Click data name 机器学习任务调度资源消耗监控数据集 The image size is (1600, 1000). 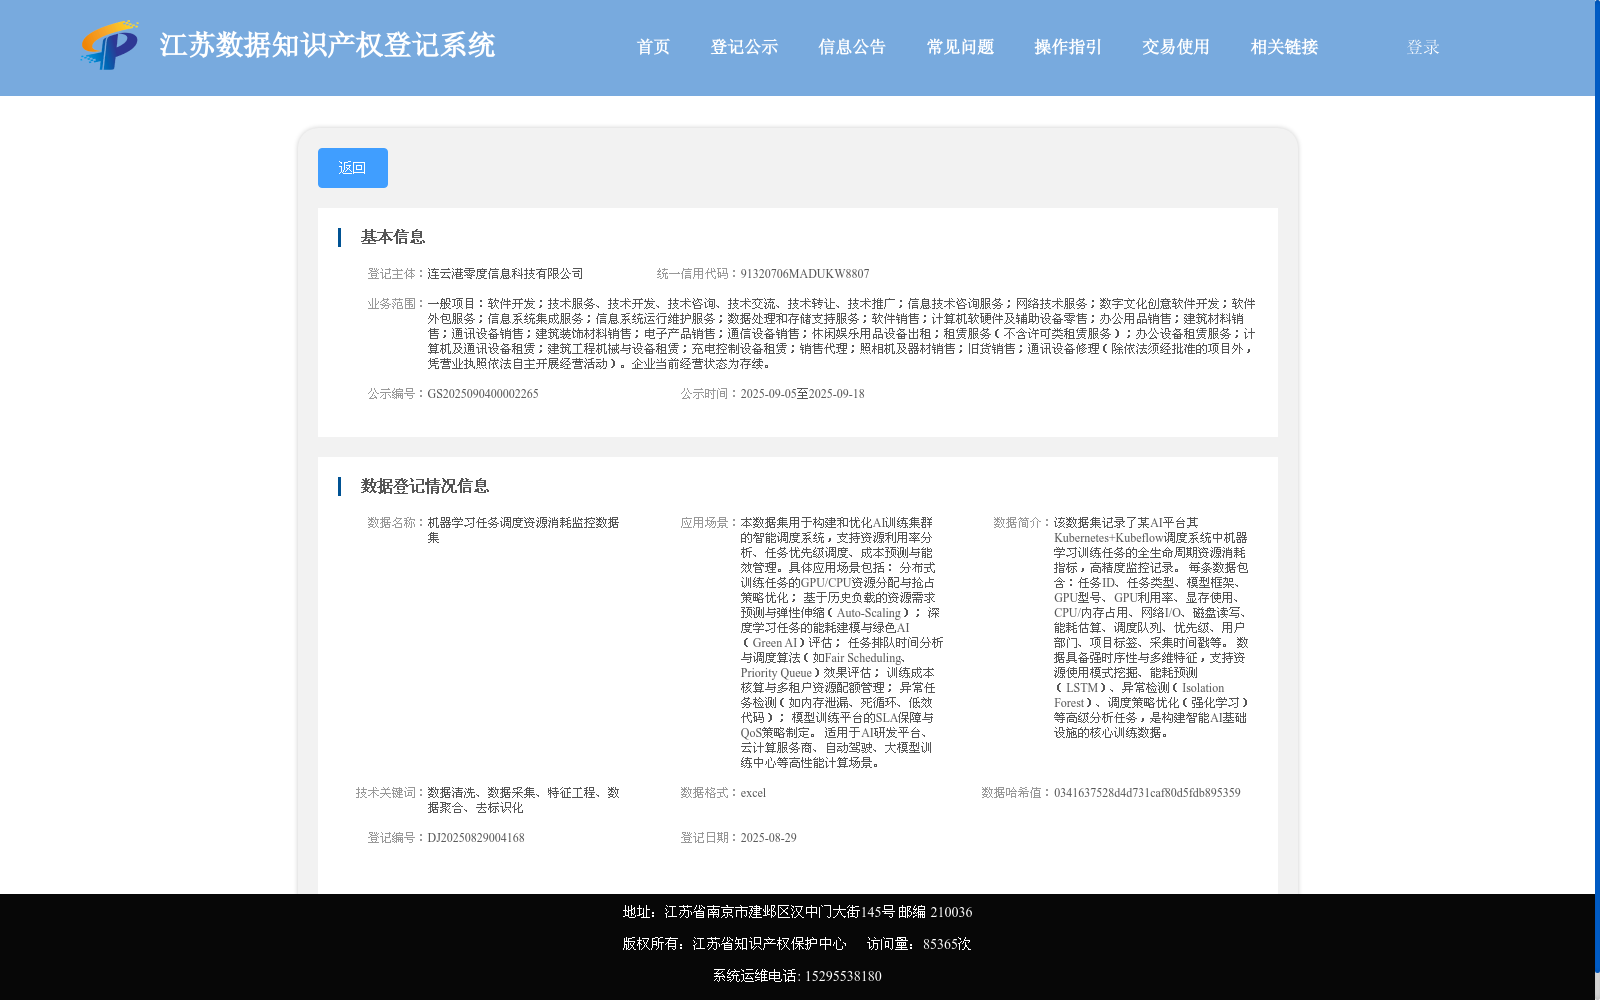click(523, 530)
